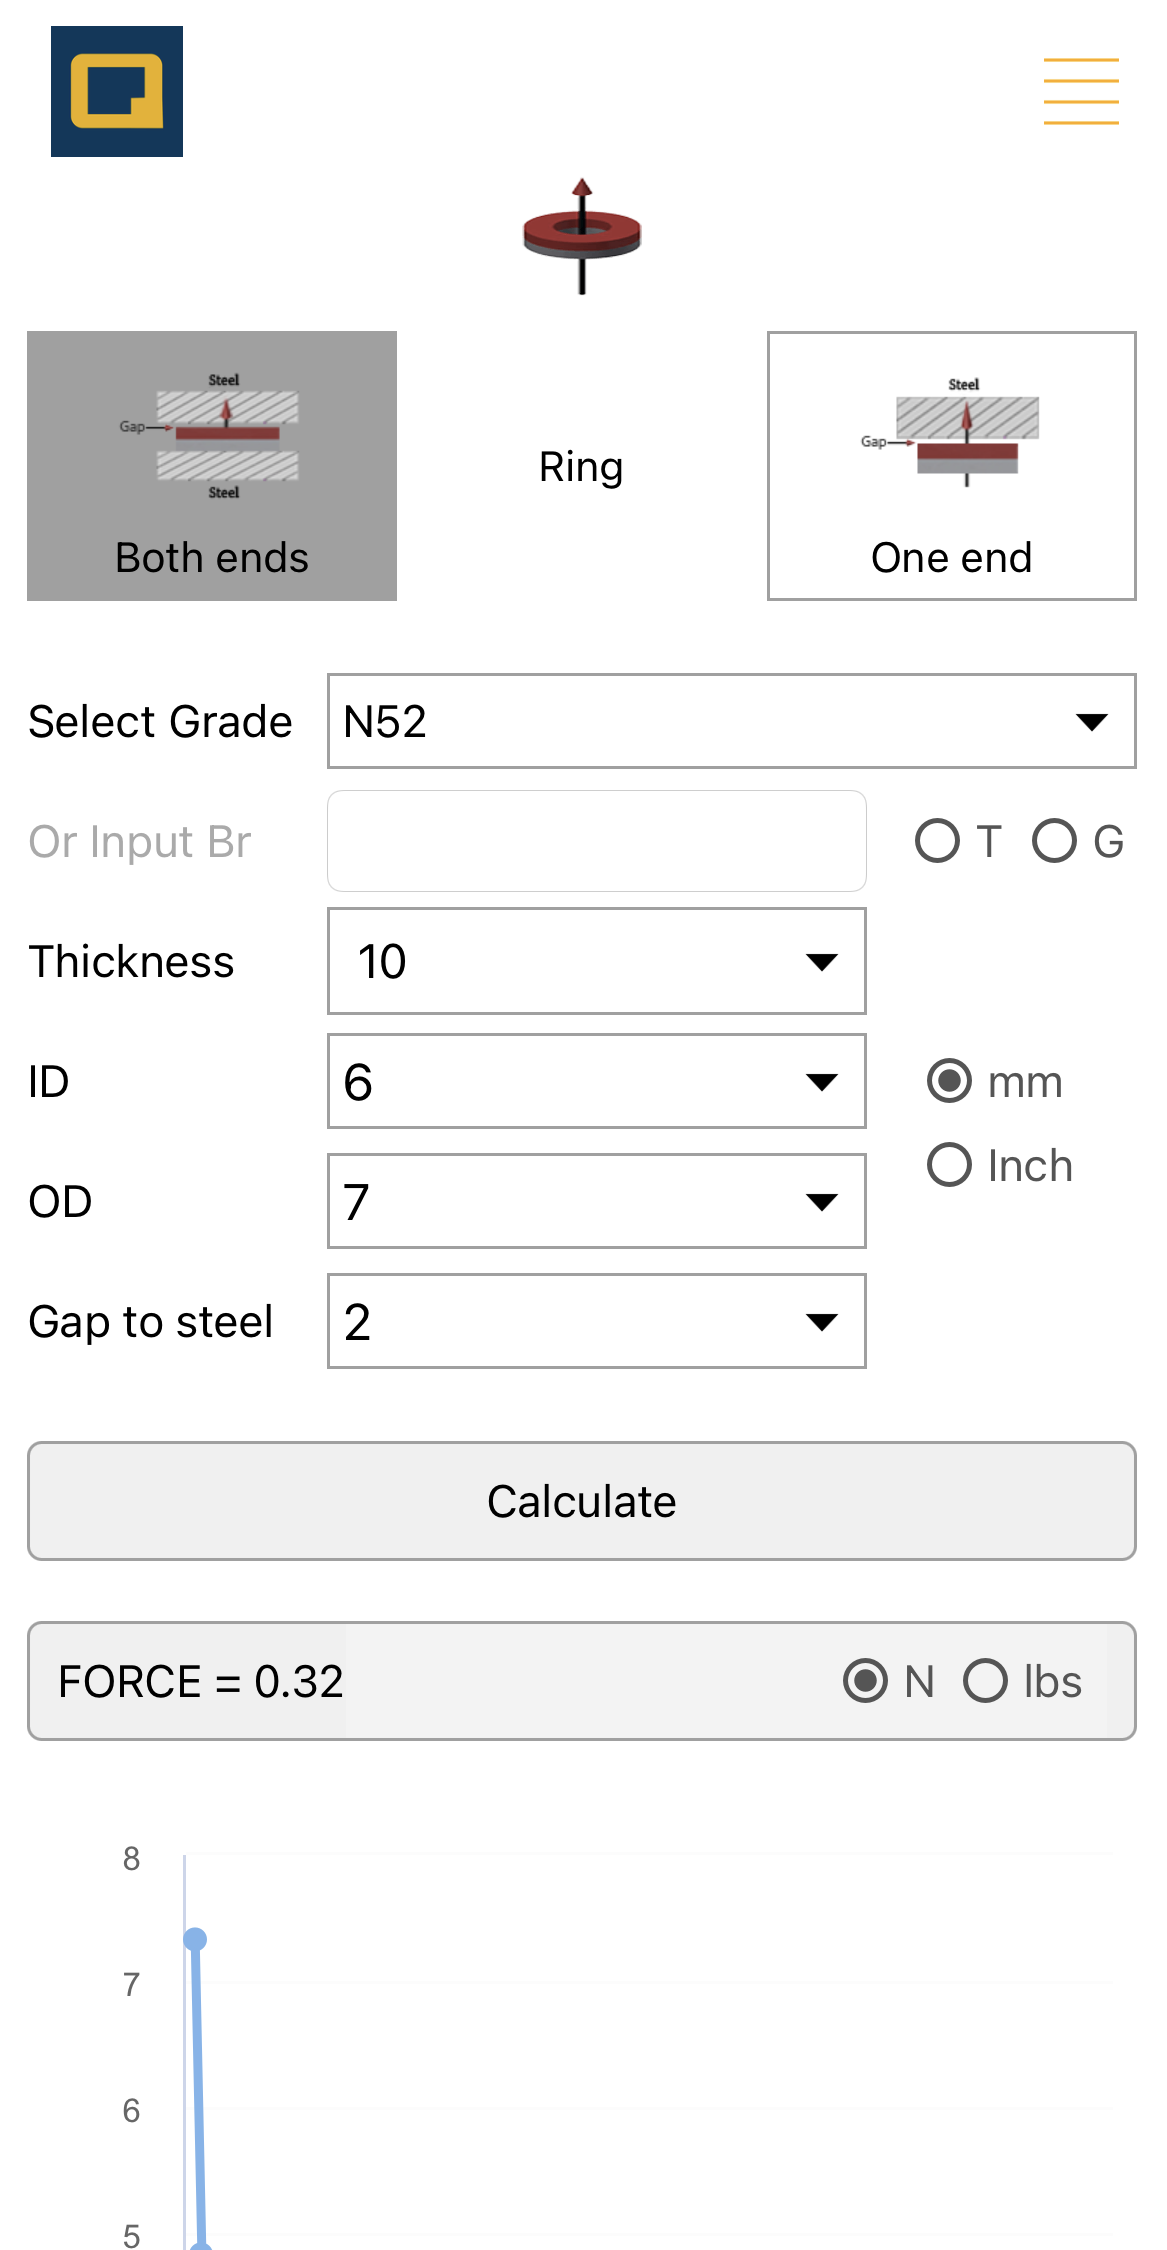Open the OD dropdown
1167x2250 pixels.
(595, 1201)
